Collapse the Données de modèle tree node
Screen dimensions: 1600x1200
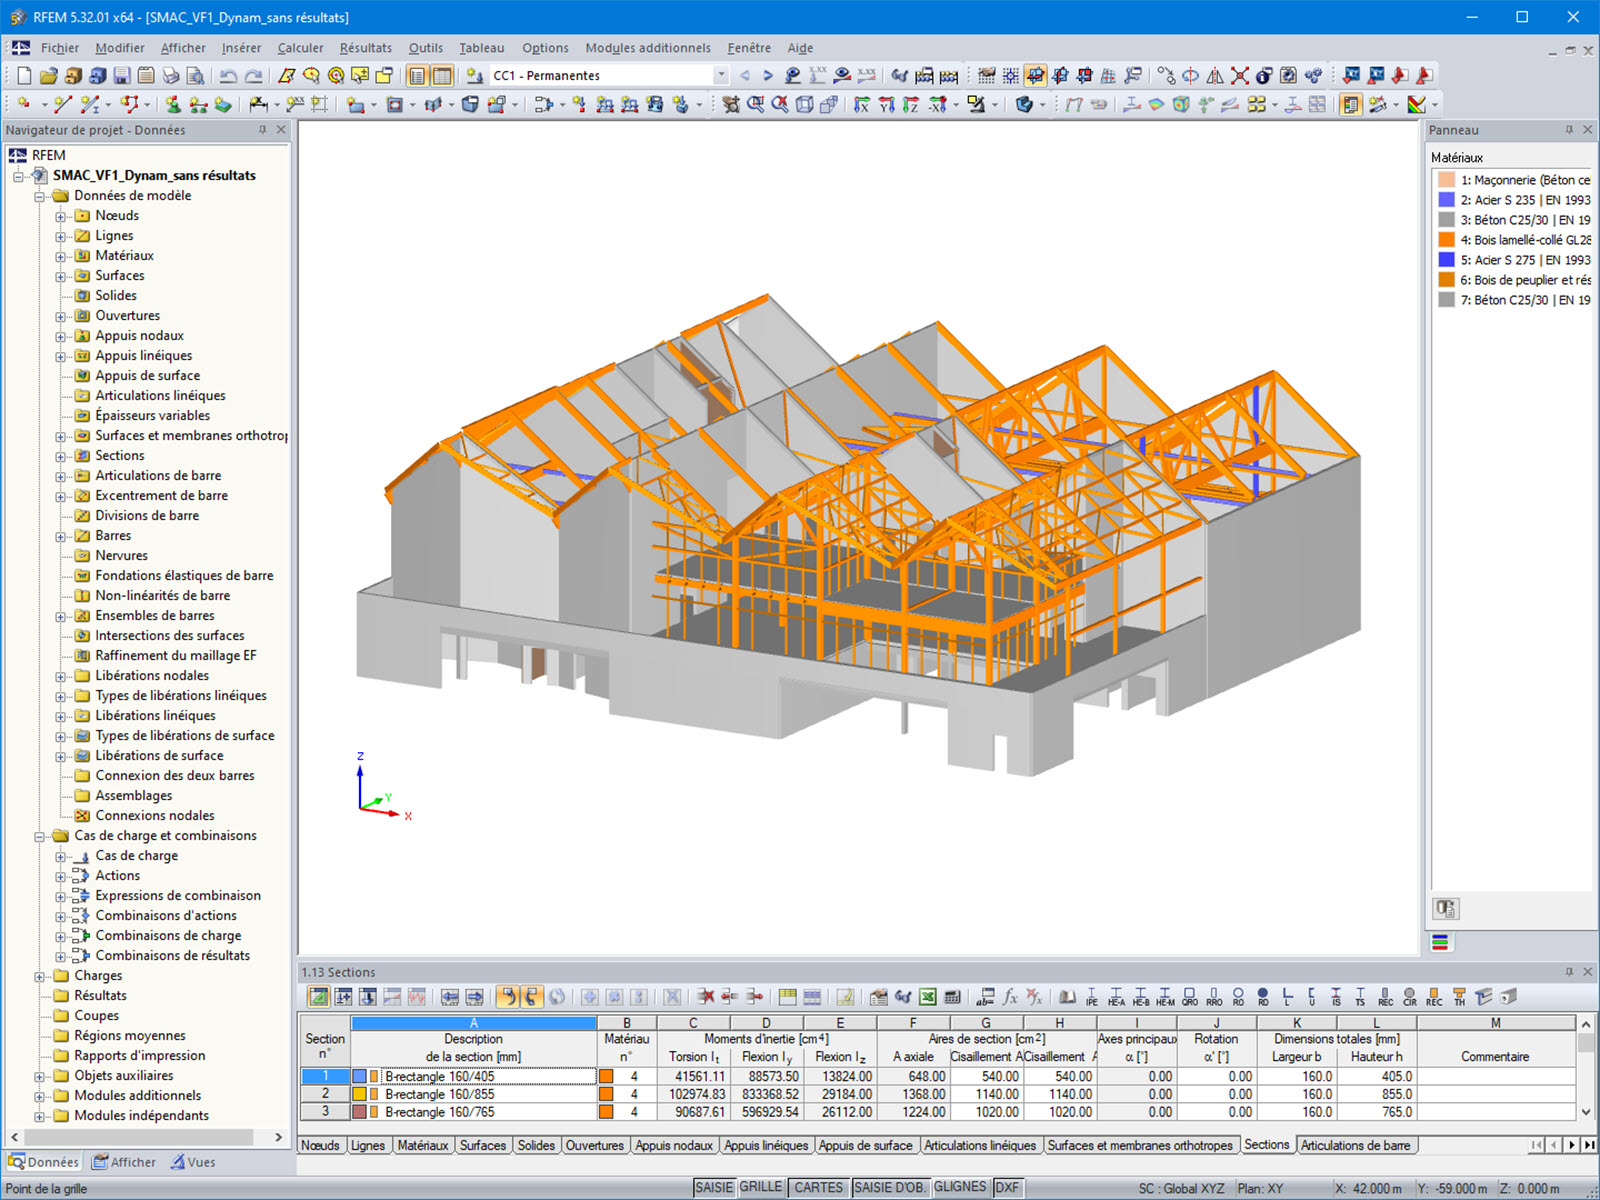(40, 196)
